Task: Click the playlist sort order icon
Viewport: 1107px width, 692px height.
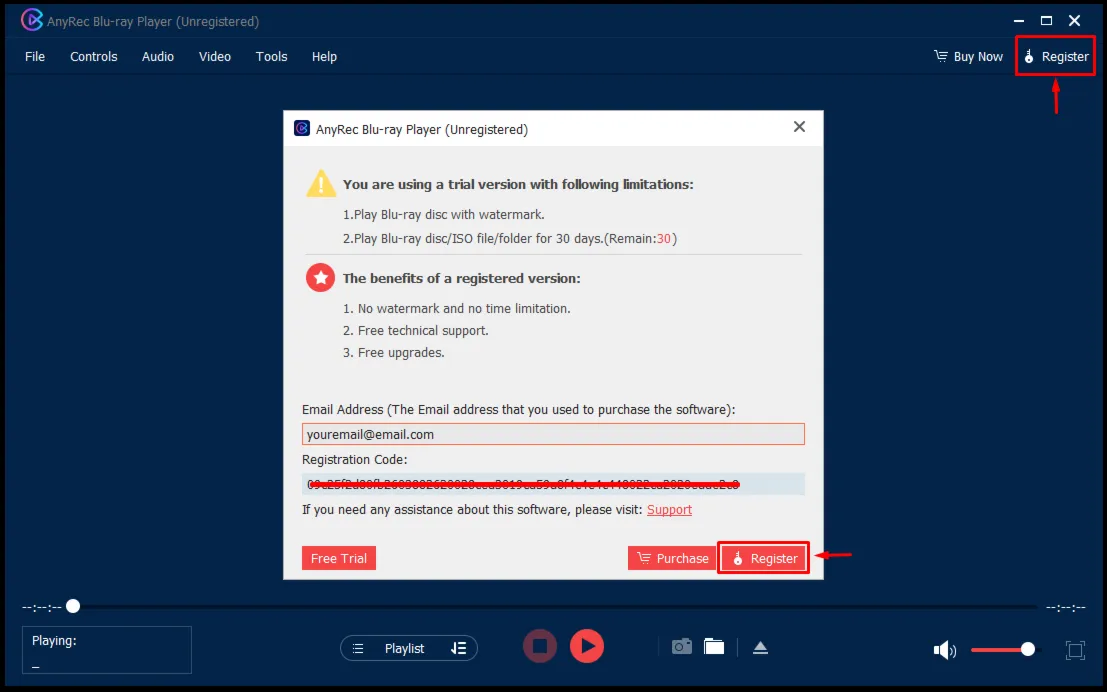Action: 459,648
